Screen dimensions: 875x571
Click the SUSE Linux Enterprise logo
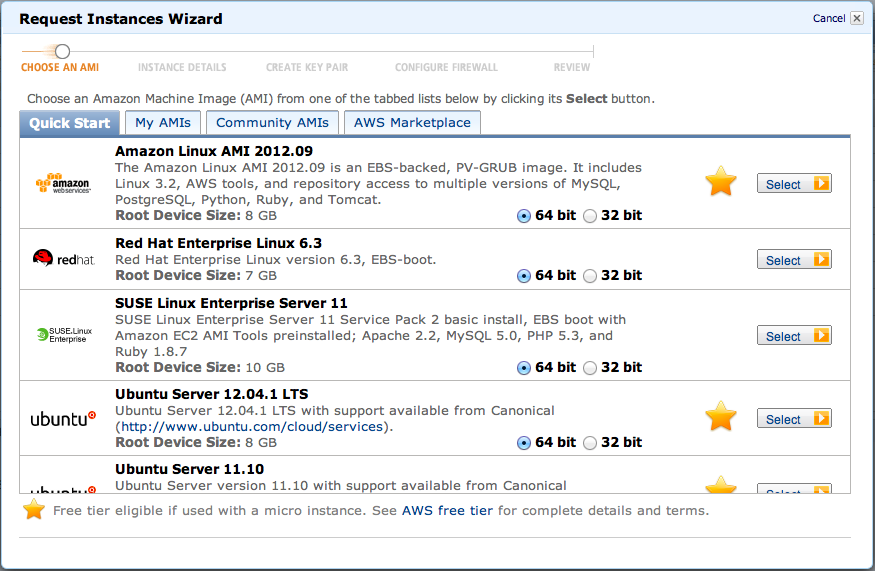64,335
